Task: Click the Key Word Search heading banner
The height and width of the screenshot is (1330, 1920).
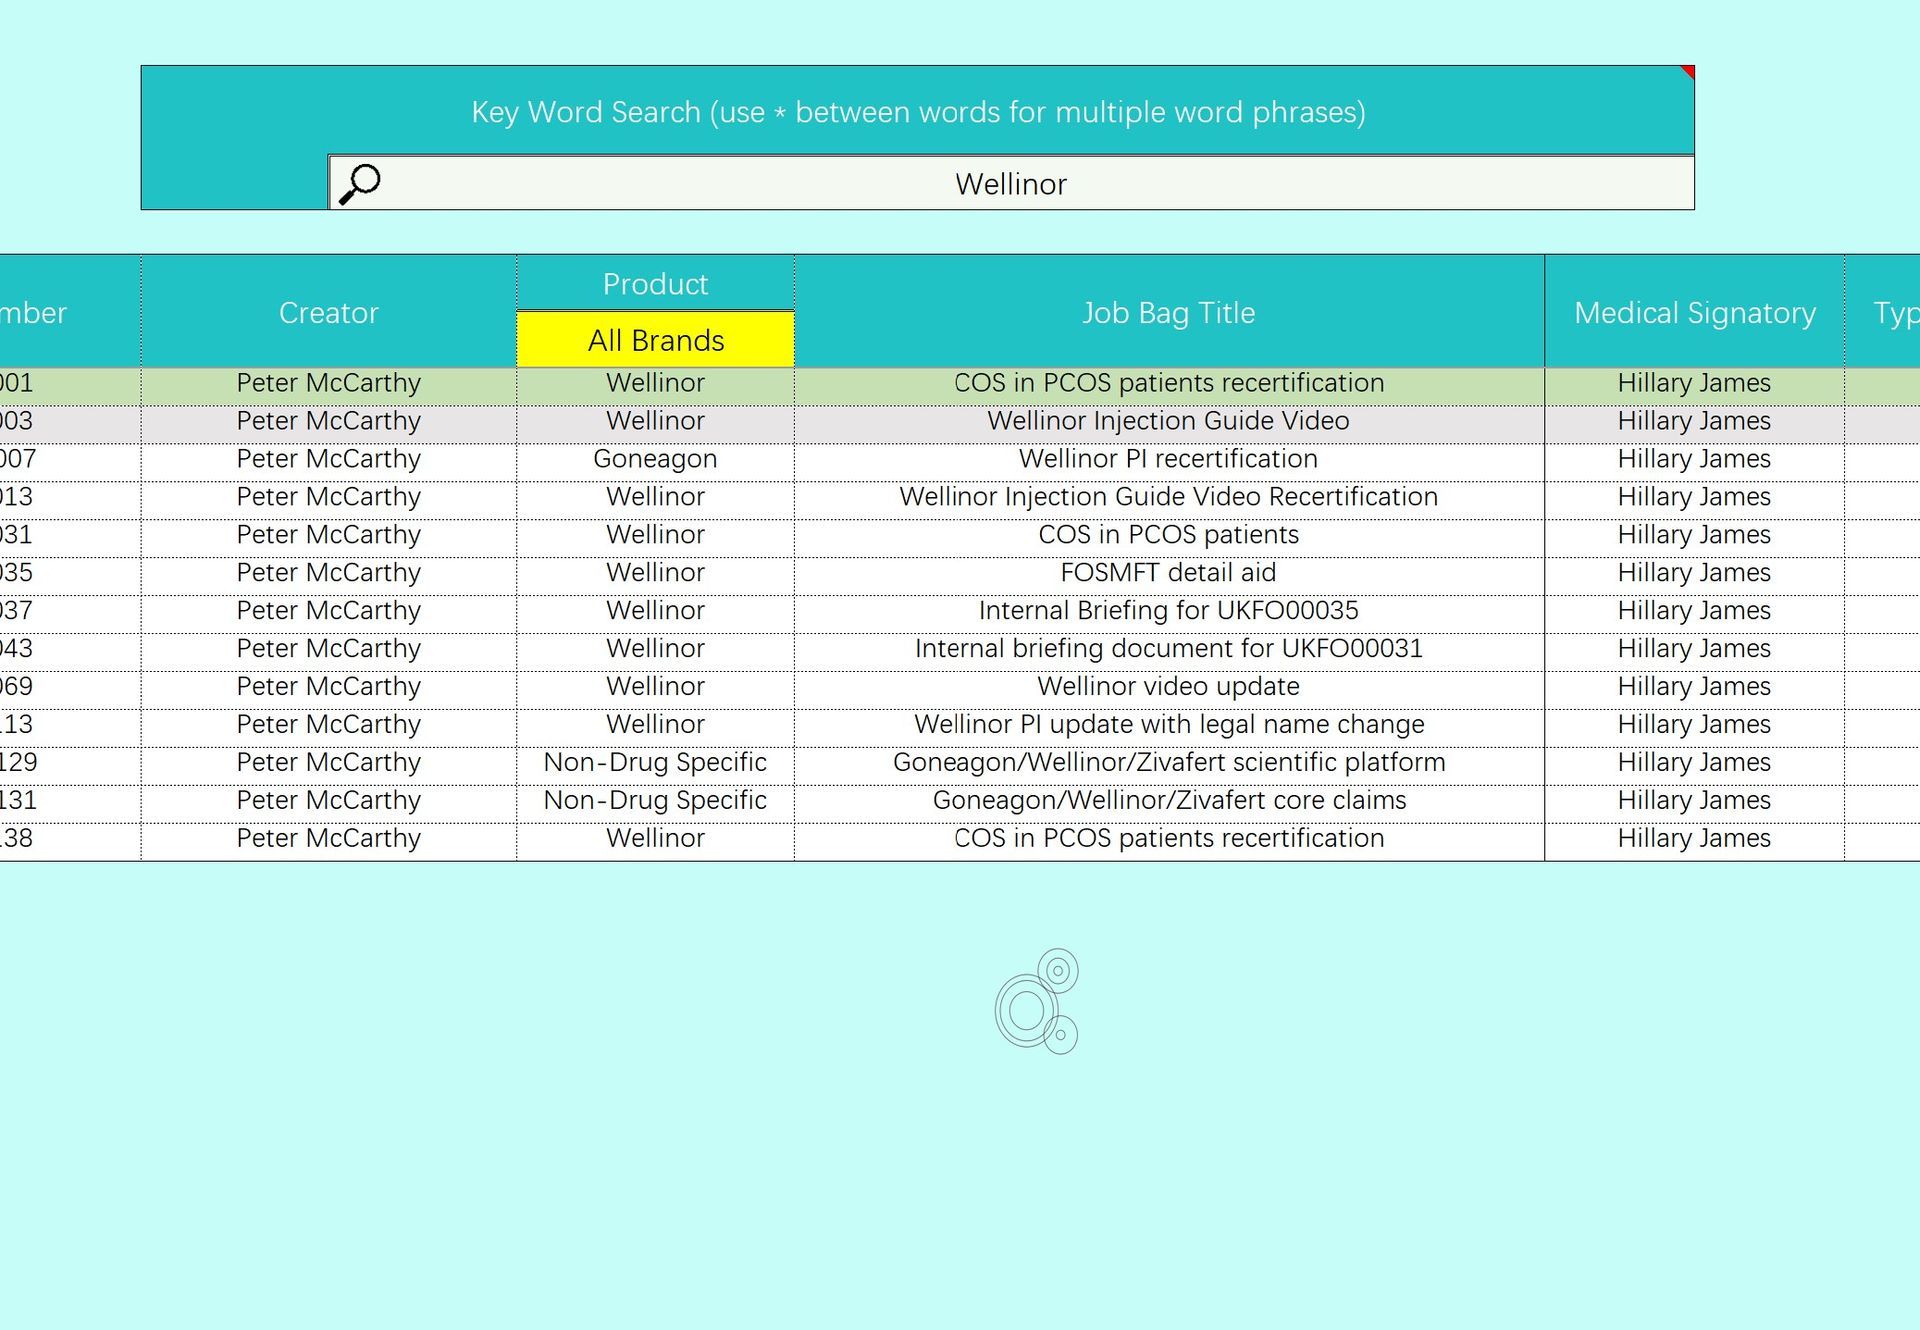Action: pos(918,111)
